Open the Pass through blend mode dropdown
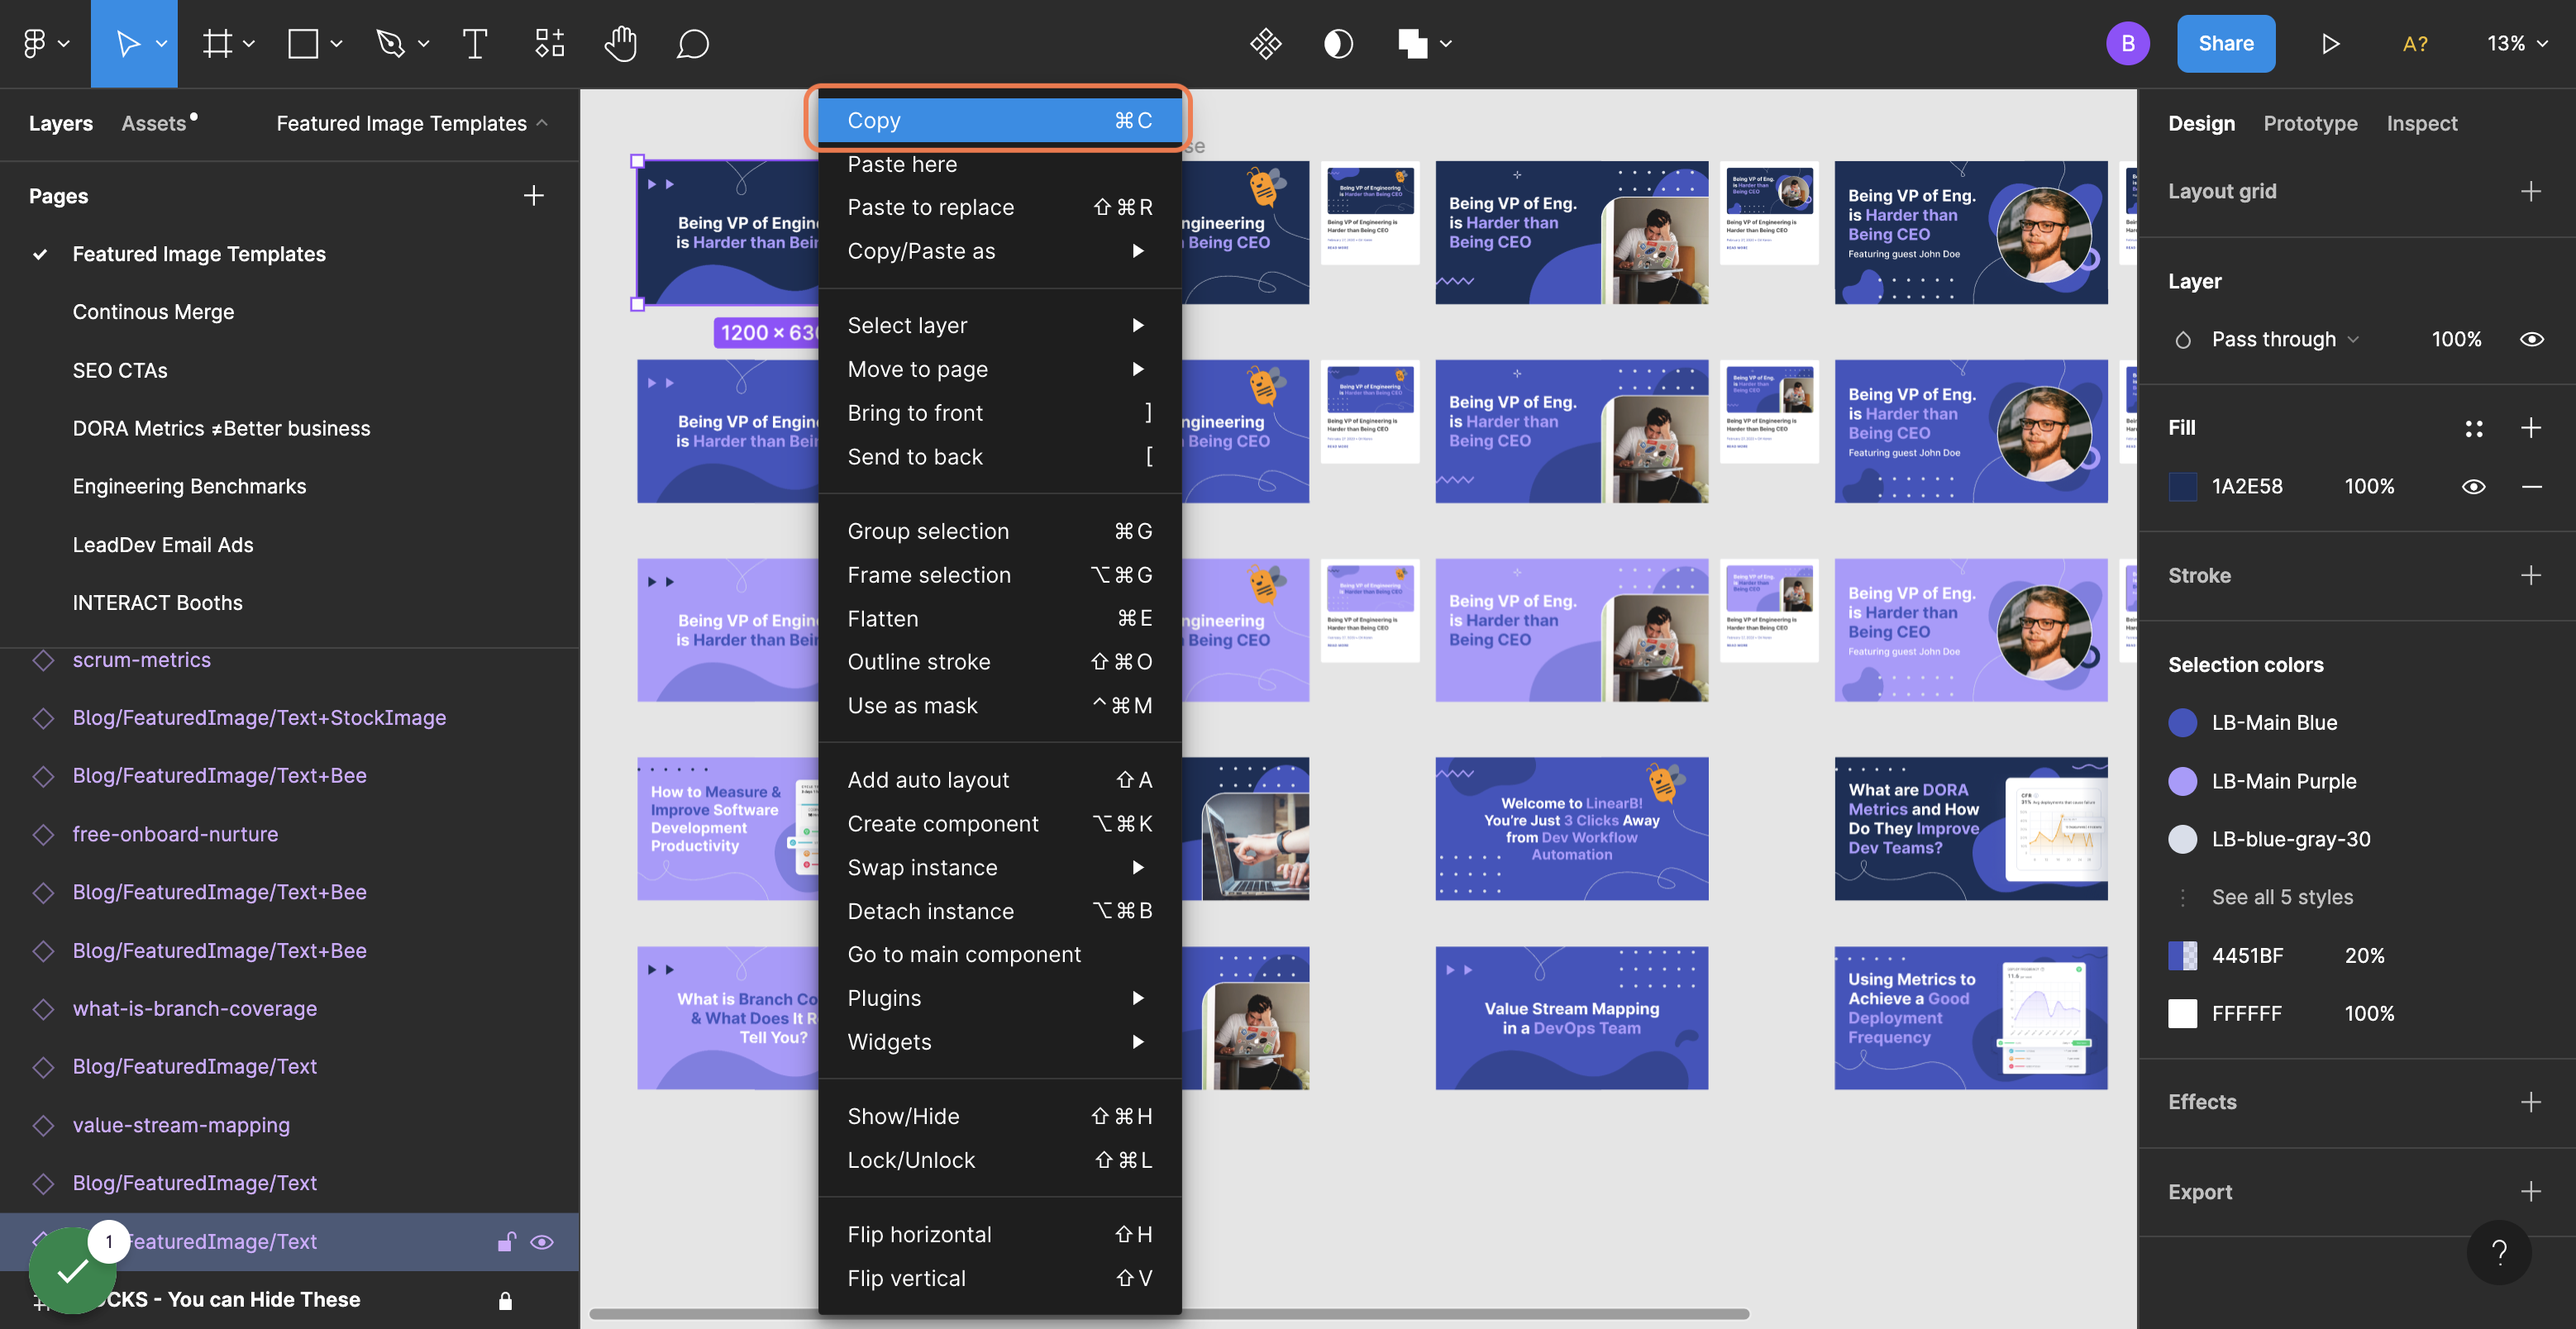2576x1329 pixels. 2285,339
